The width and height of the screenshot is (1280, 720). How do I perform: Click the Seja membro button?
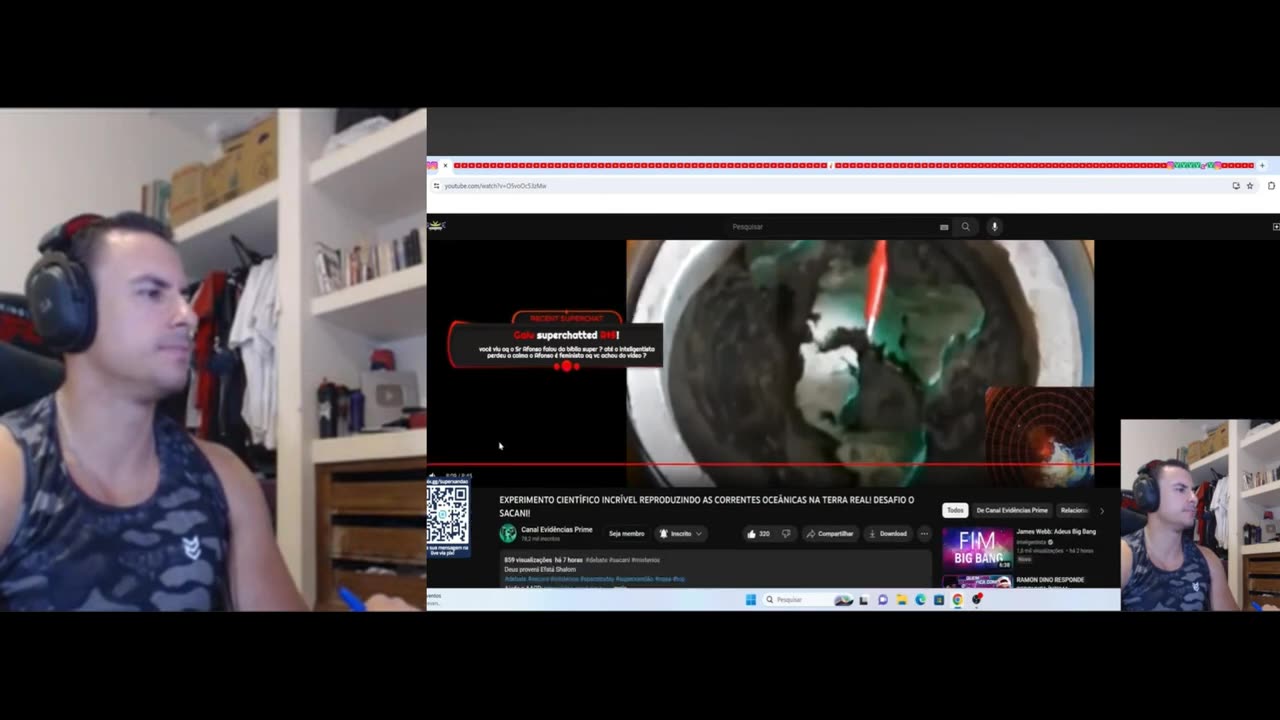(x=627, y=534)
